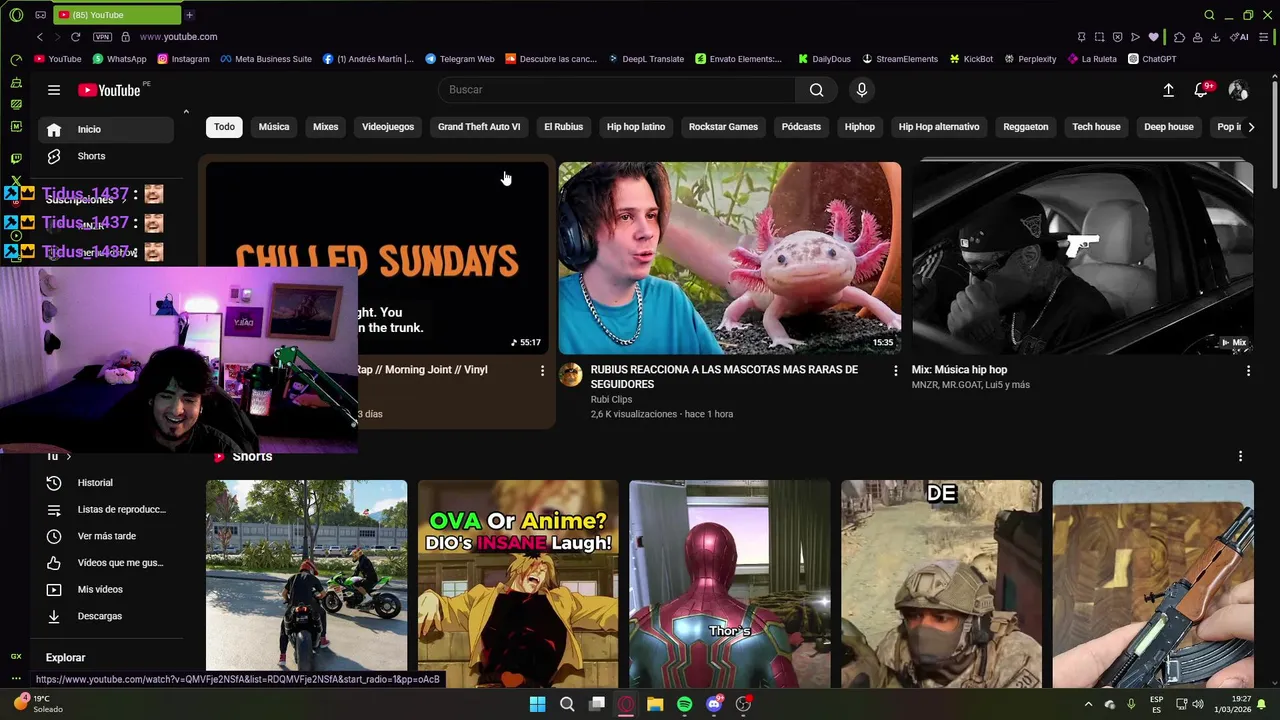Viewport: 1280px width, 720px height.
Task: Open the Rubius axolotl video thumbnail
Action: [x=730, y=258]
